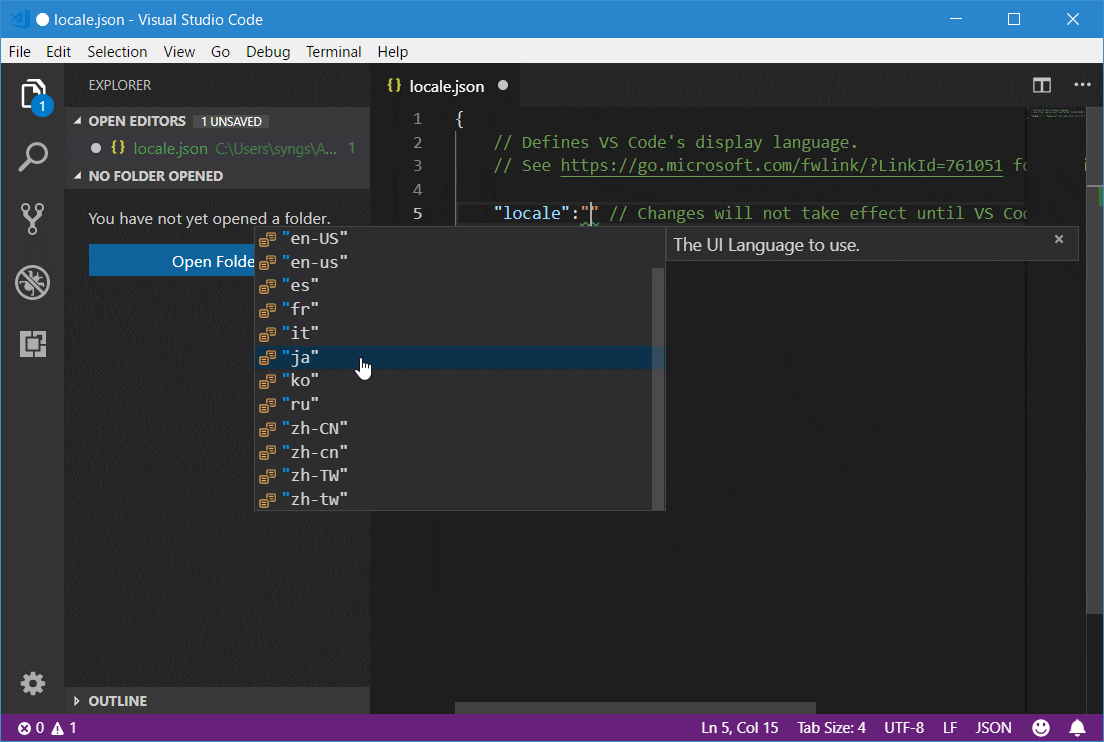Choose the "ru" locale suggestion
This screenshot has height=742, width=1104.
(x=453, y=405)
